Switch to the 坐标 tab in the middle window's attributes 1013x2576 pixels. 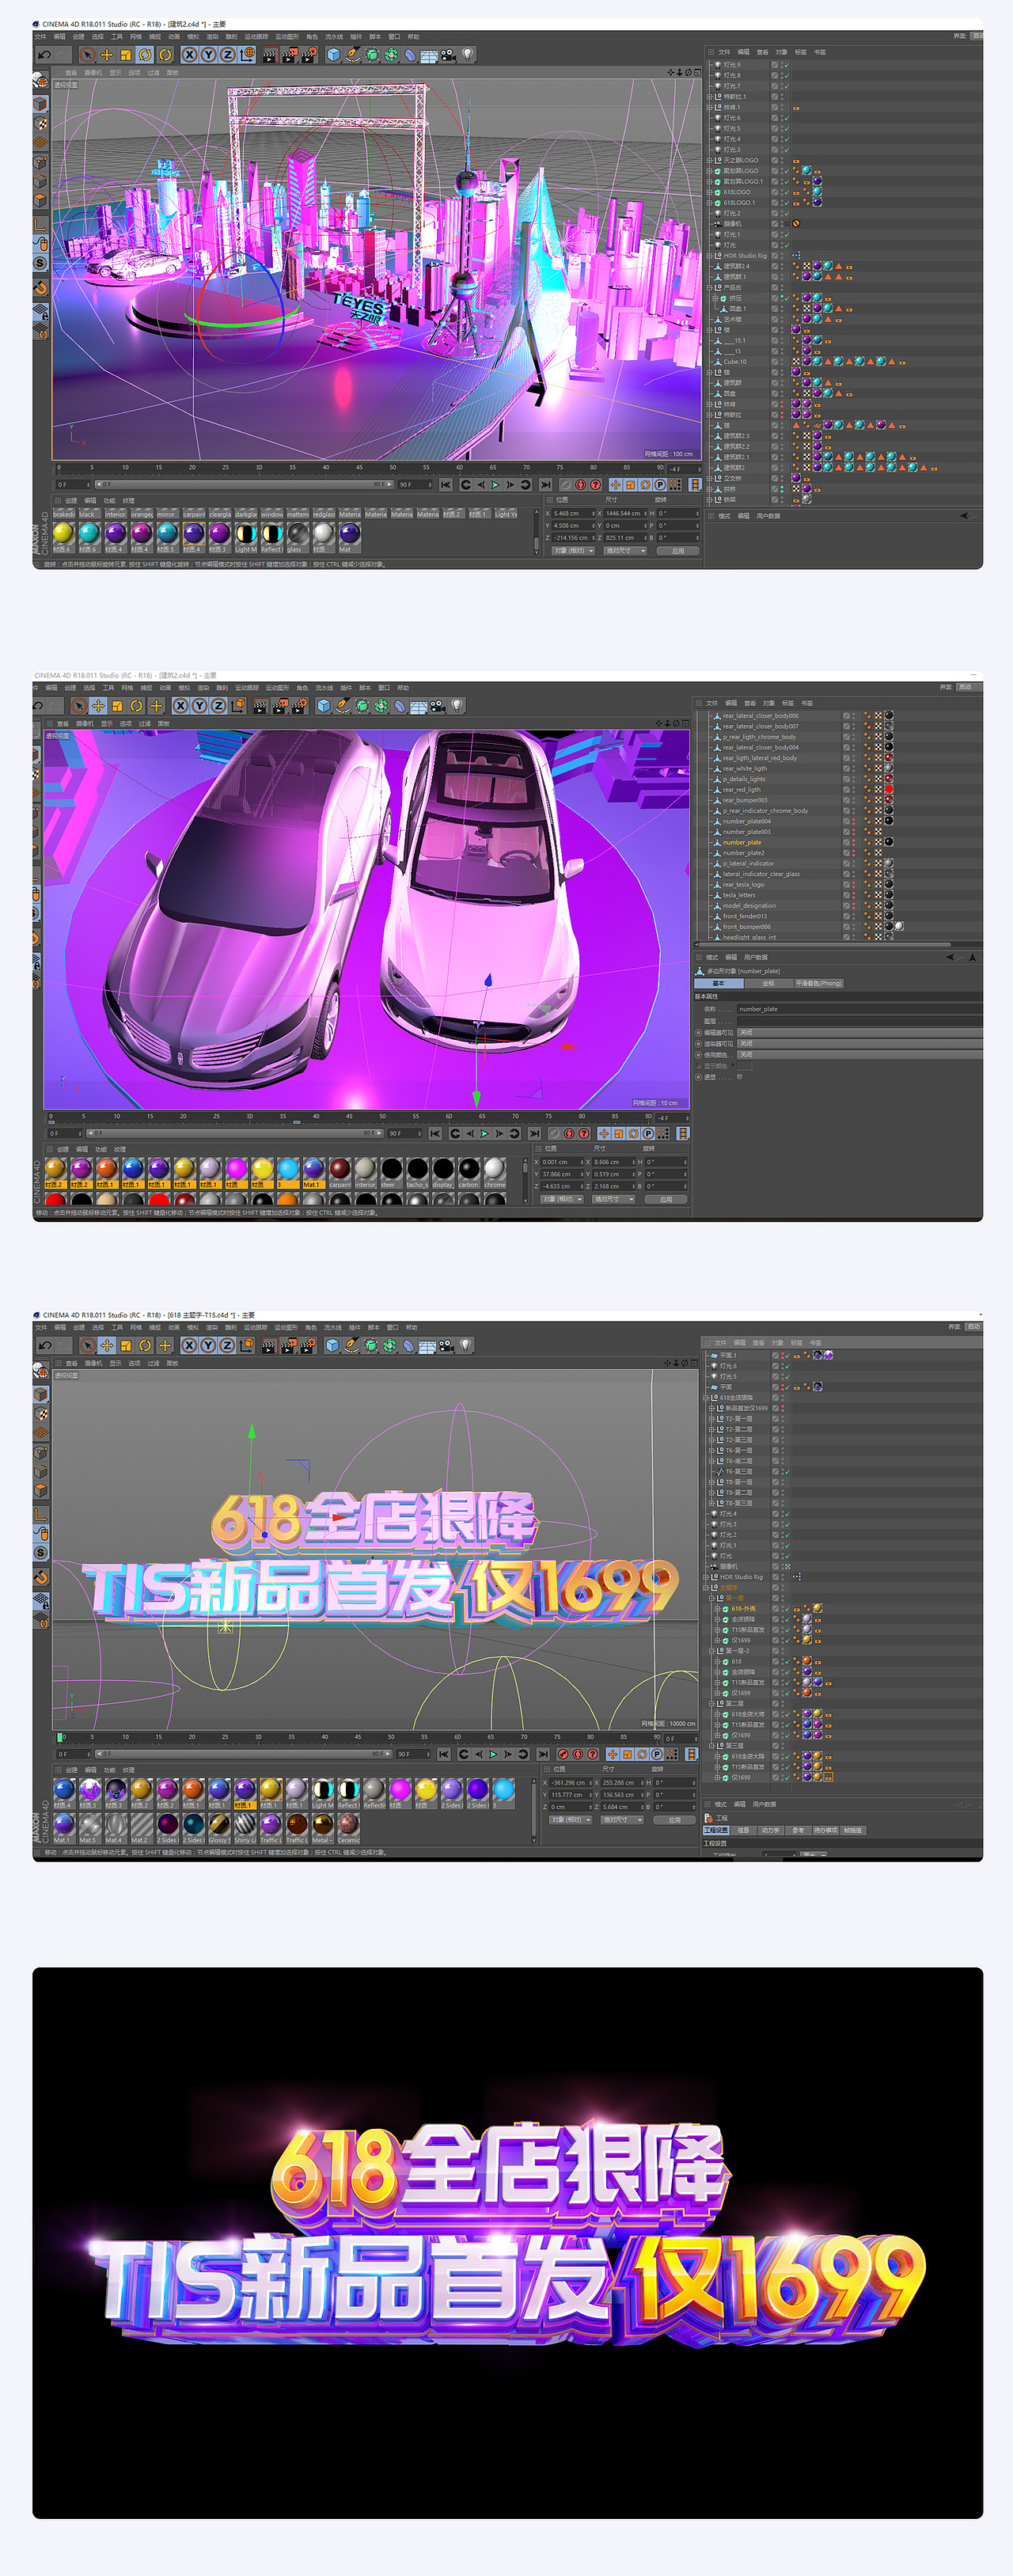point(768,983)
